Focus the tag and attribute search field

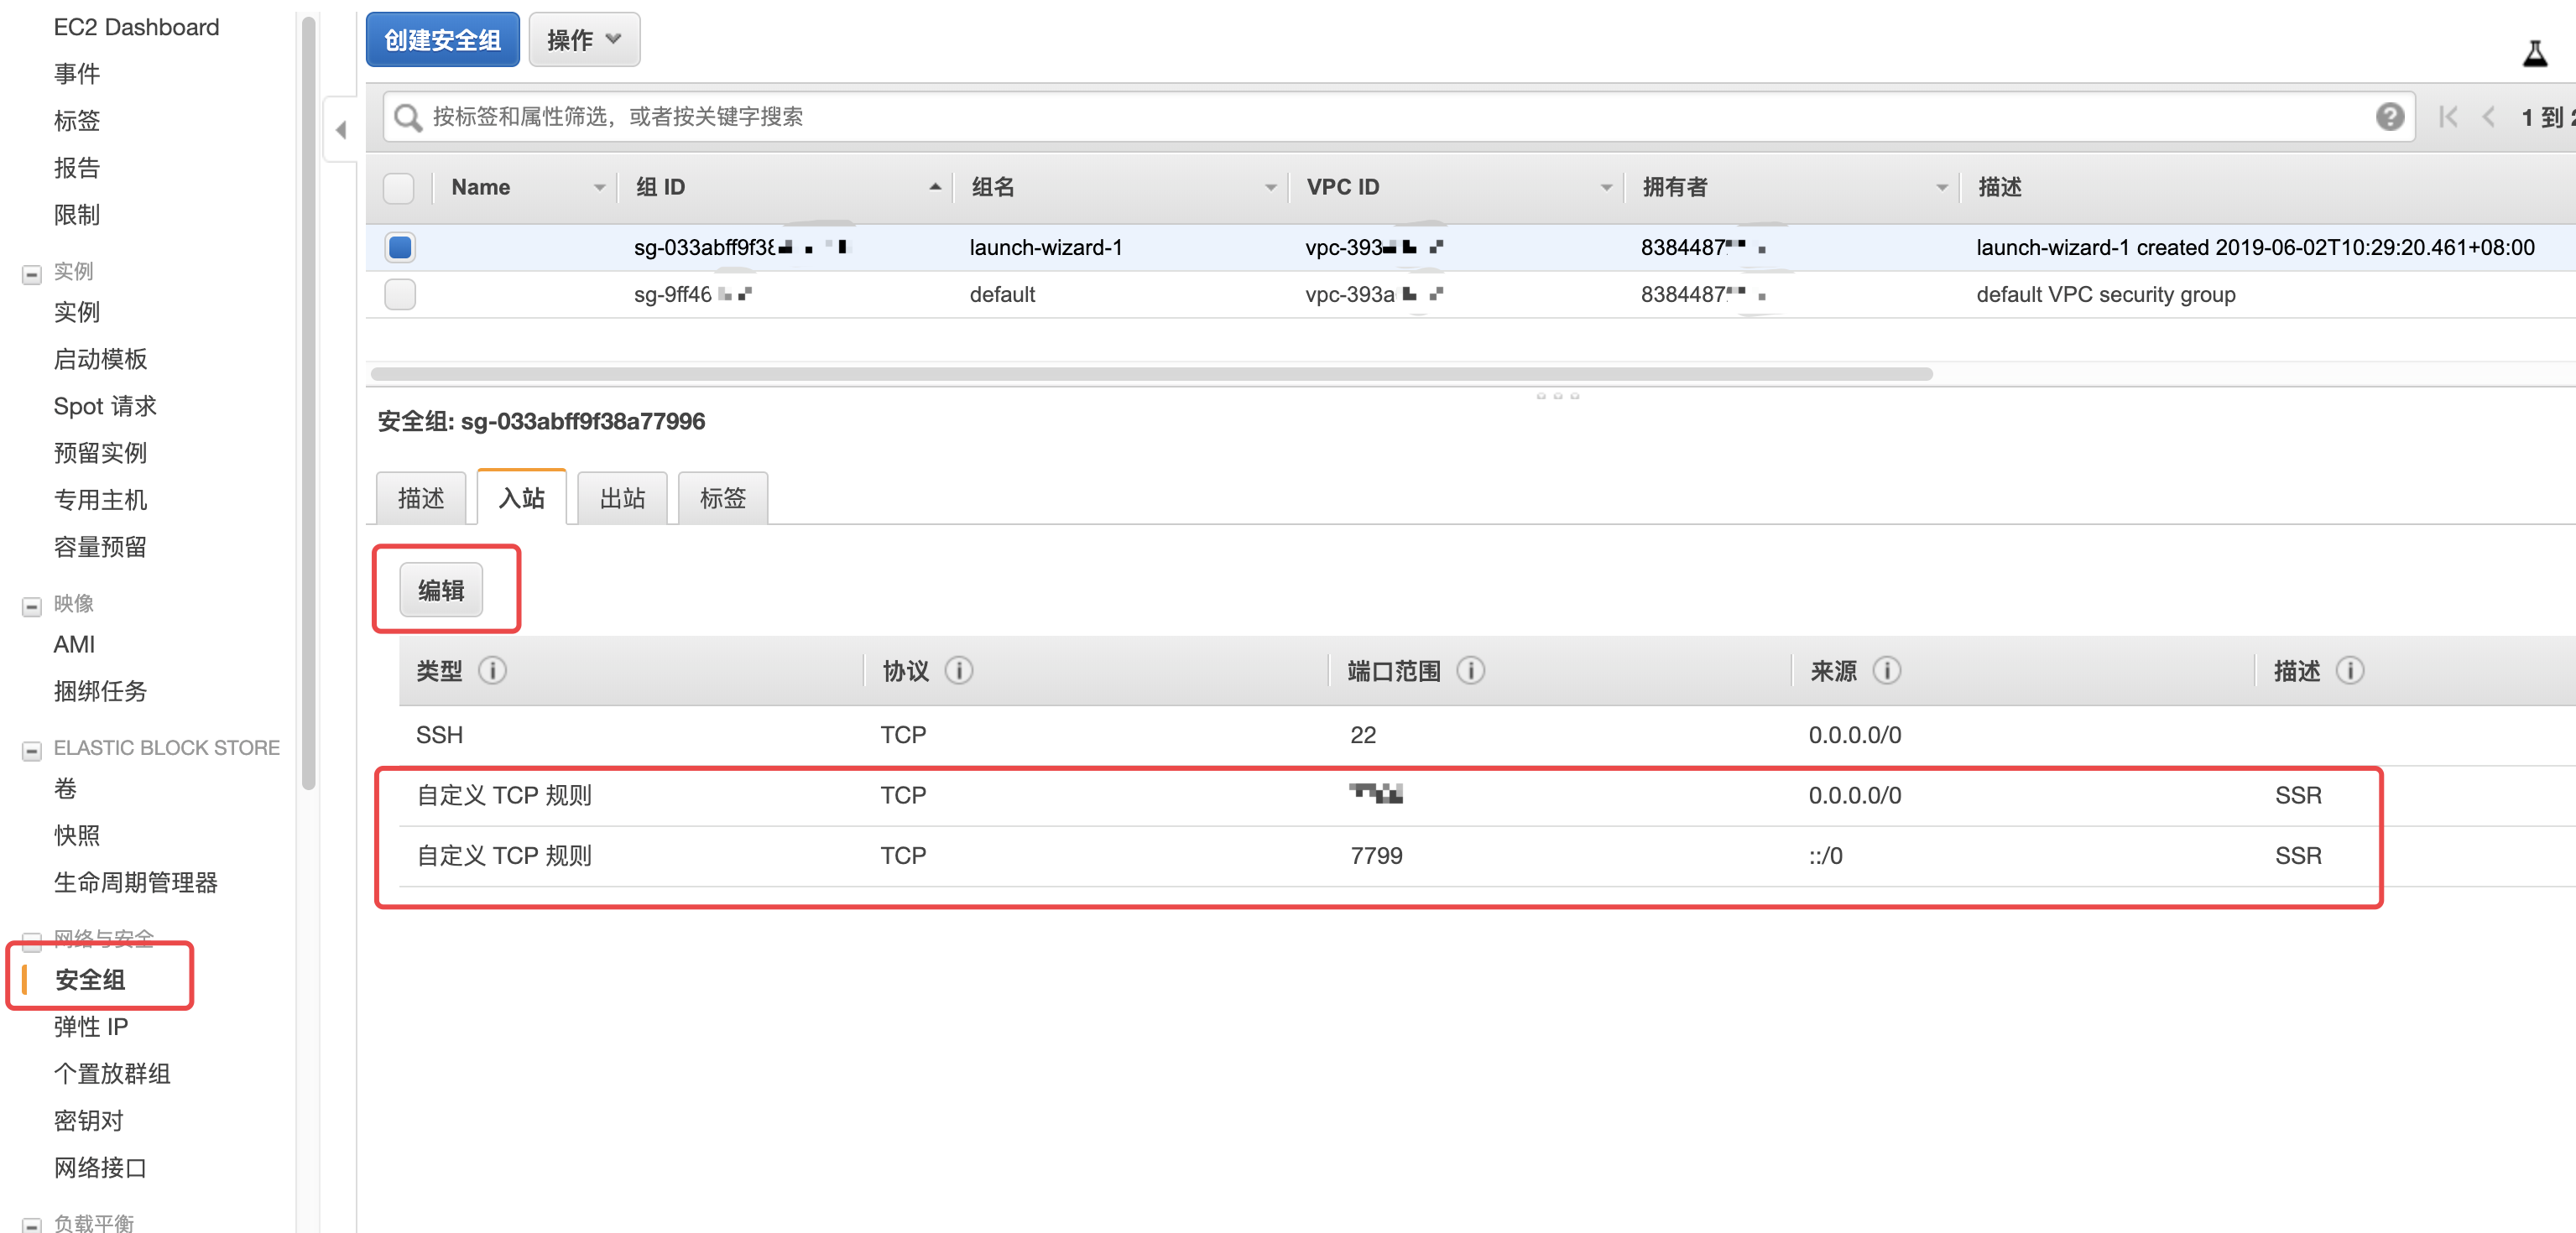point(1399,117)
